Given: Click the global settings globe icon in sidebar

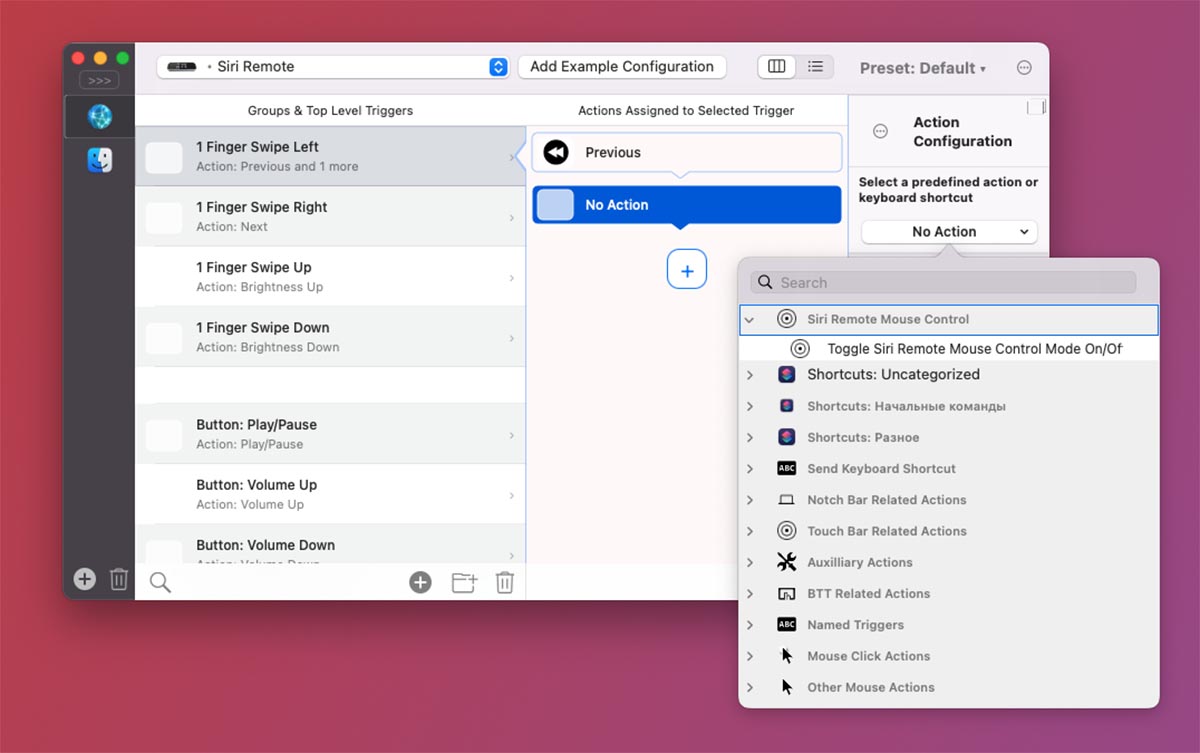Looking at the screenshot, I should [99, 117].
